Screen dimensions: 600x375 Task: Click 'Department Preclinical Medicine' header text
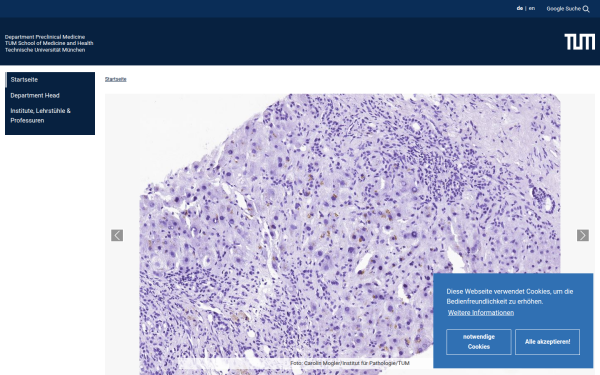pos(45,37)
